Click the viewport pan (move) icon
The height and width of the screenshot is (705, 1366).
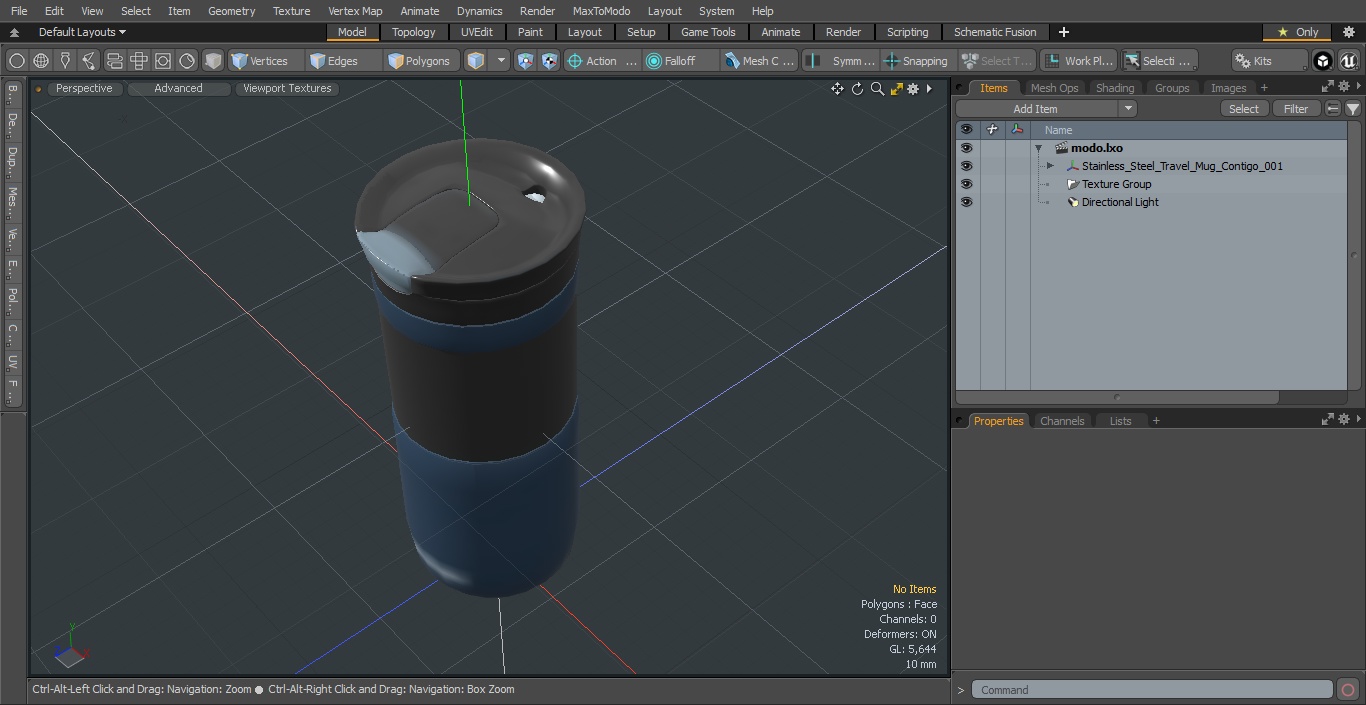(x=837, y=89)
